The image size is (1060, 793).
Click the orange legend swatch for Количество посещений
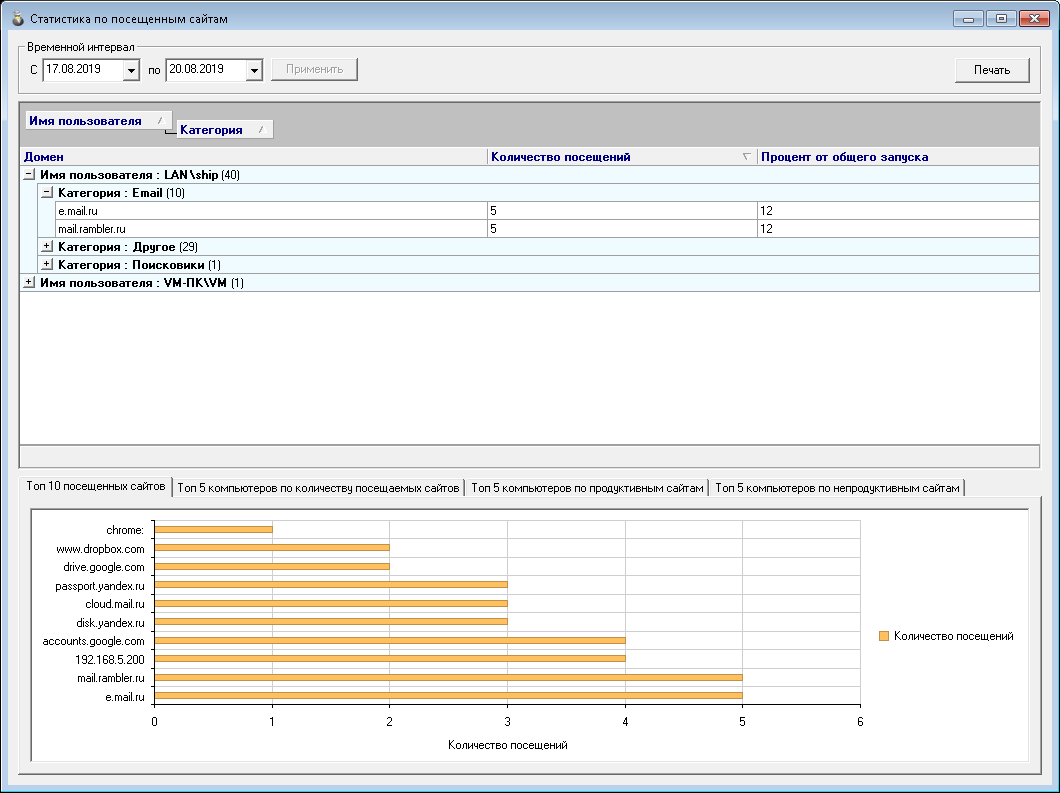tap(883, 636)
